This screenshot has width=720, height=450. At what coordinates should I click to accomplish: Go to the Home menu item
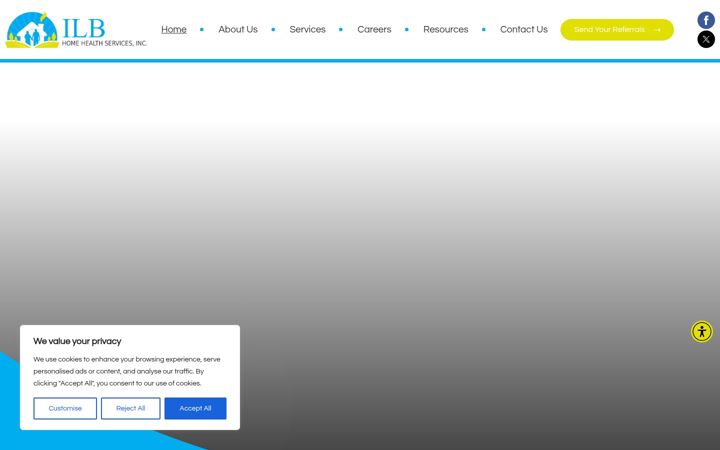coord(174,29)
